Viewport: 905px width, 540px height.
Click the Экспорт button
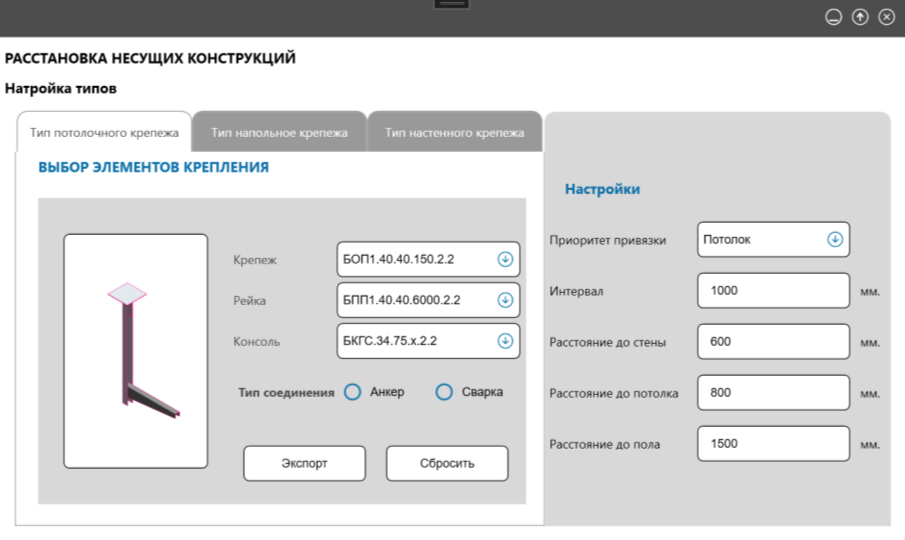[304, 463]
